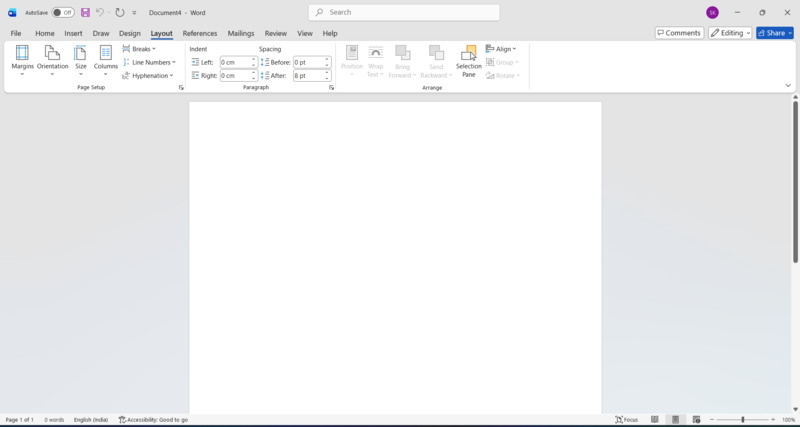800x427 pixels.
Task: Increase left indent with the up arrow
Action: [254, 60]
